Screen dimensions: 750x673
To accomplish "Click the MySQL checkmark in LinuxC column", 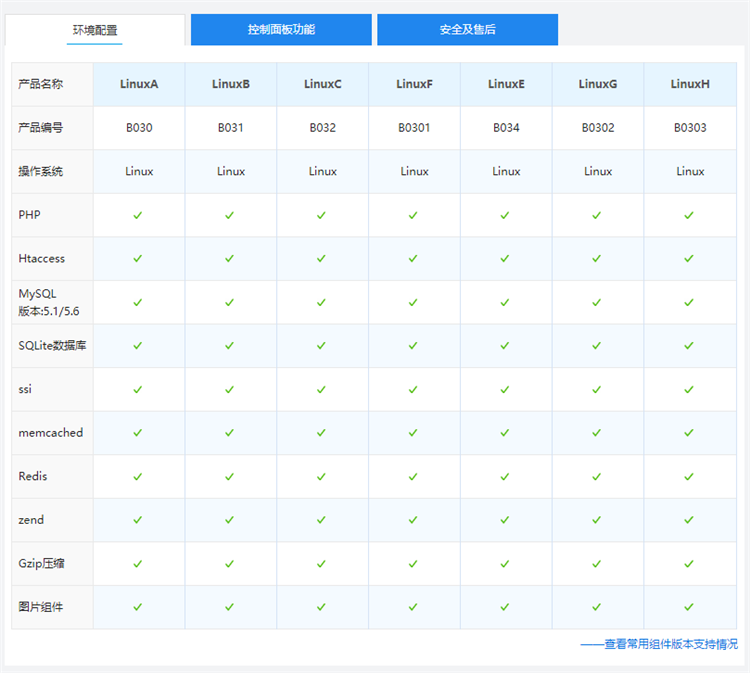I will point(322,302).
